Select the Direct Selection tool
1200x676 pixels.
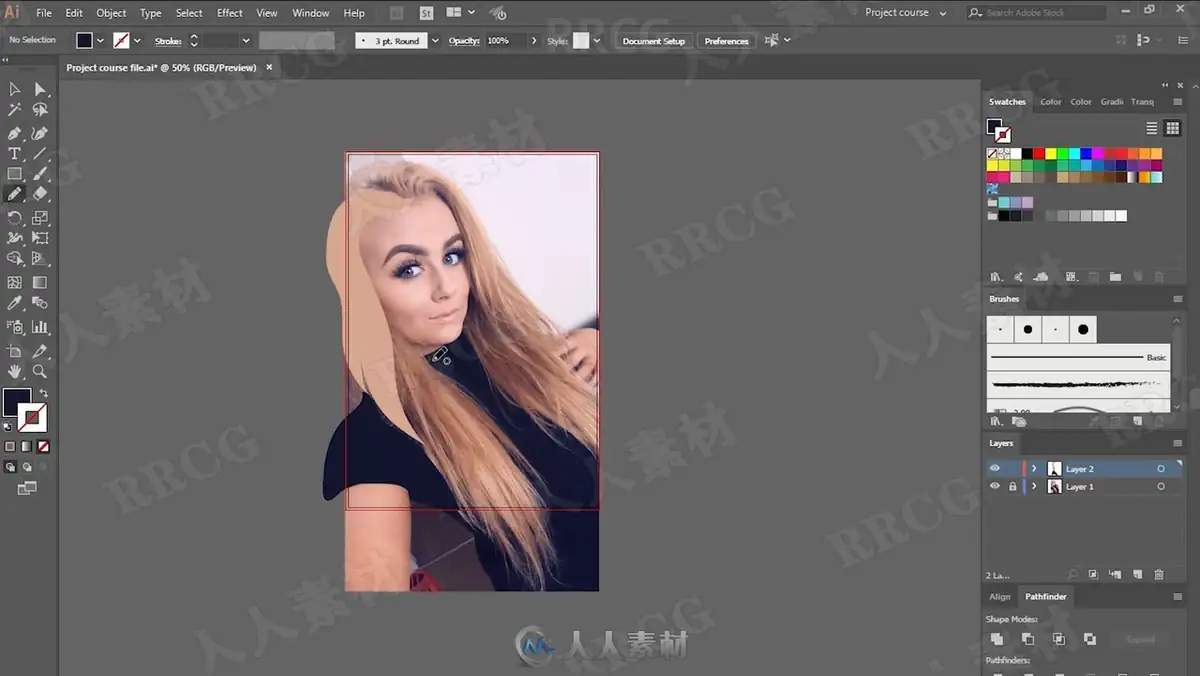pos(40,90)
